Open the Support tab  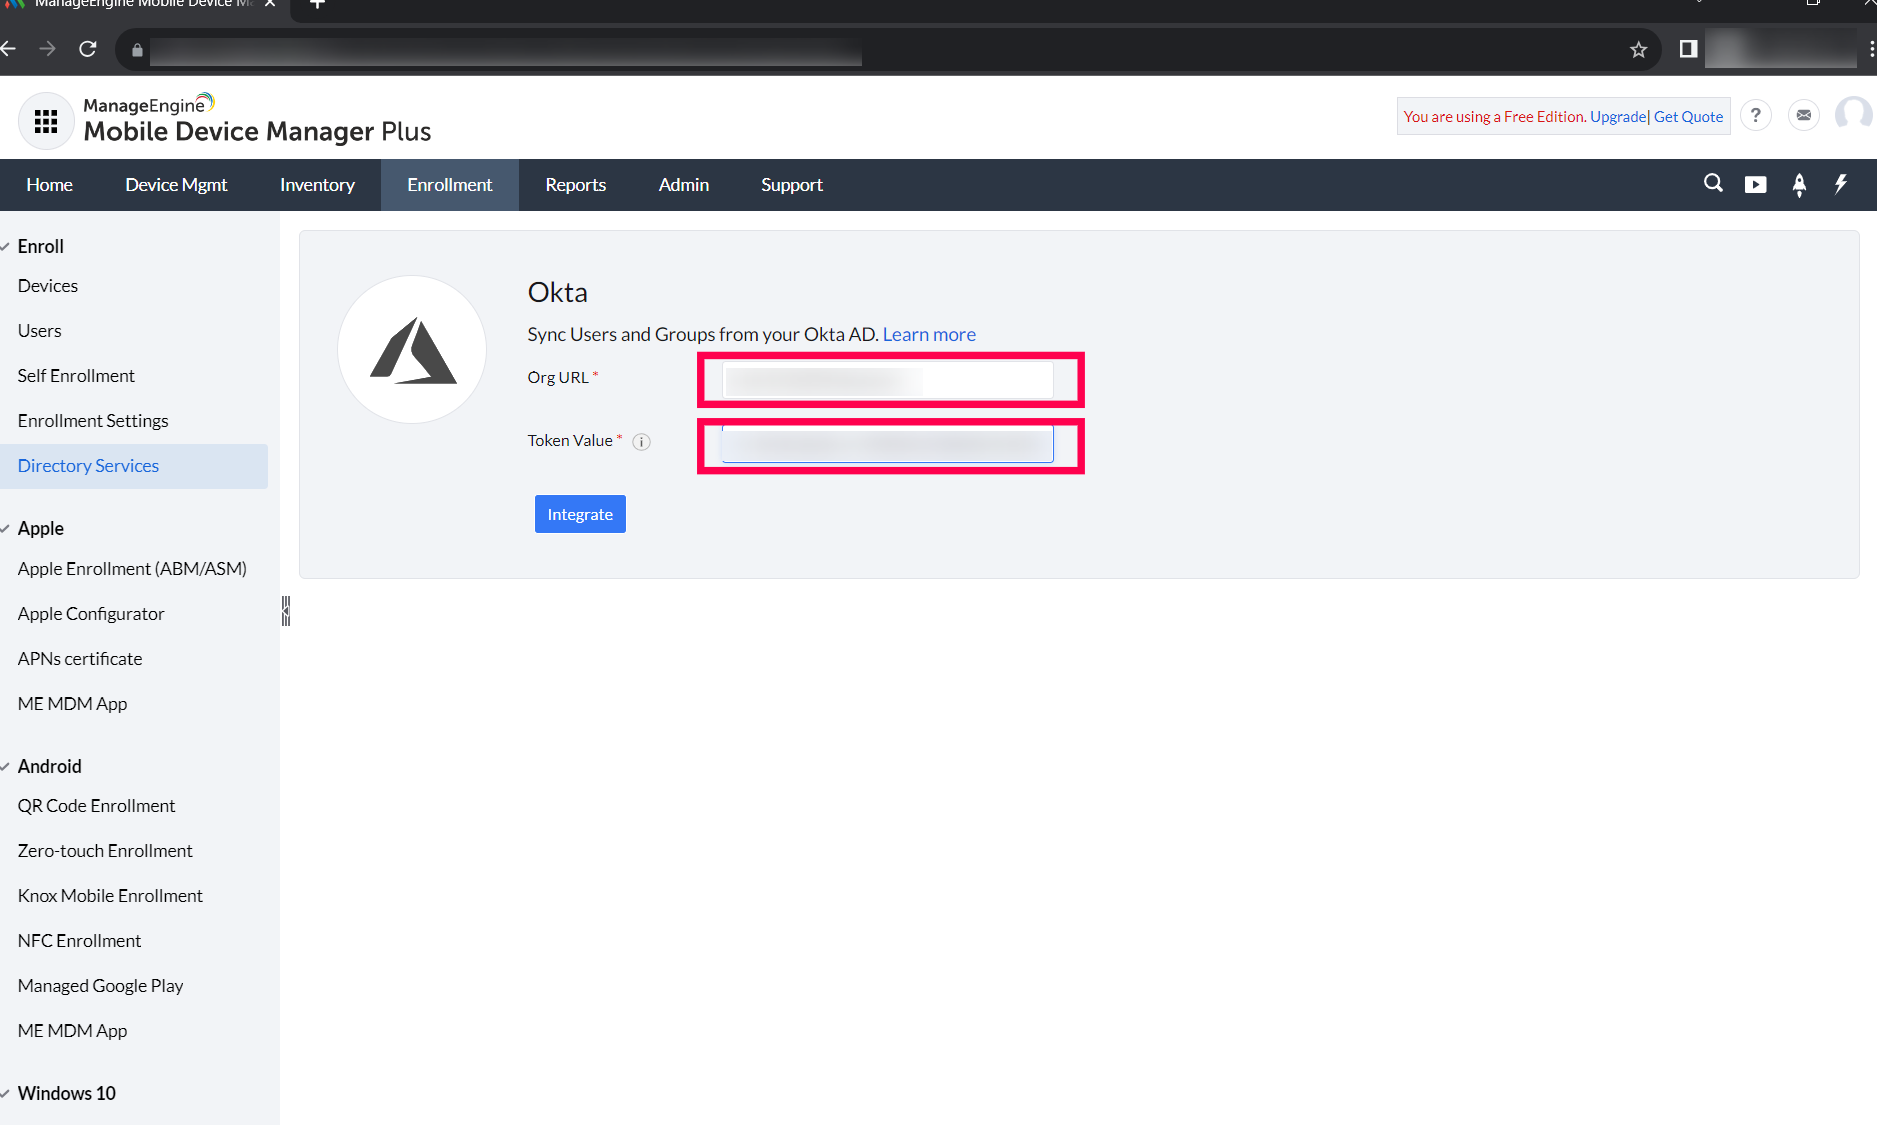click(x=792, y=185)
